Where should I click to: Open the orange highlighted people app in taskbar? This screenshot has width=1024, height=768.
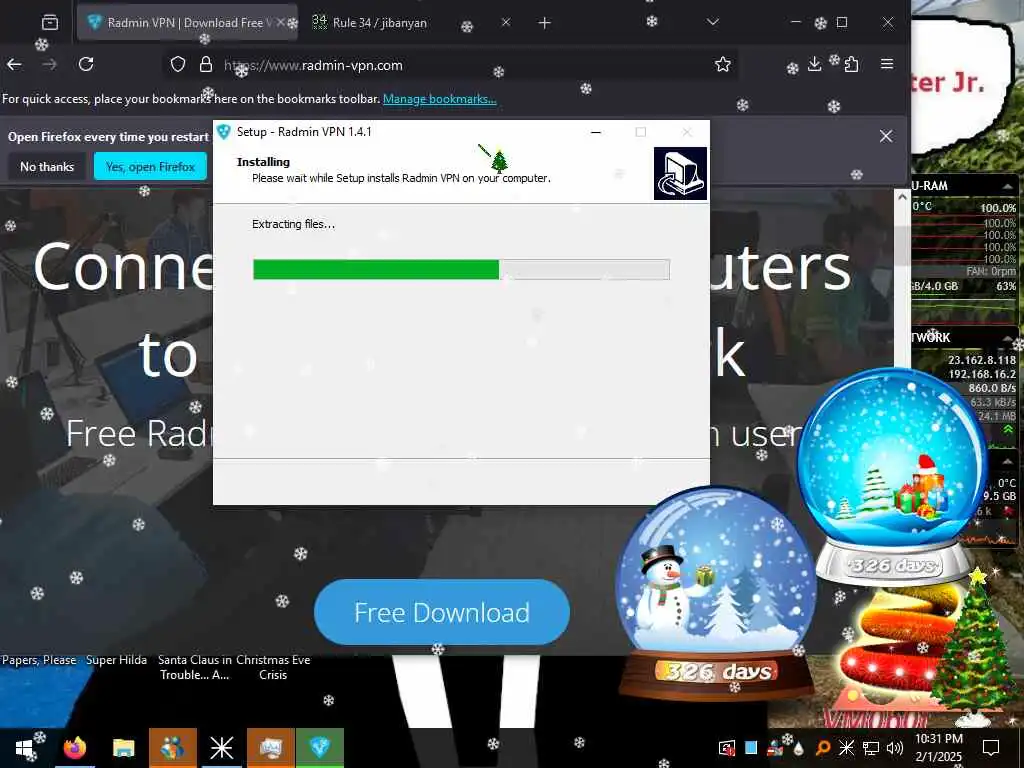pyautogui.click(x=172, y=748)
